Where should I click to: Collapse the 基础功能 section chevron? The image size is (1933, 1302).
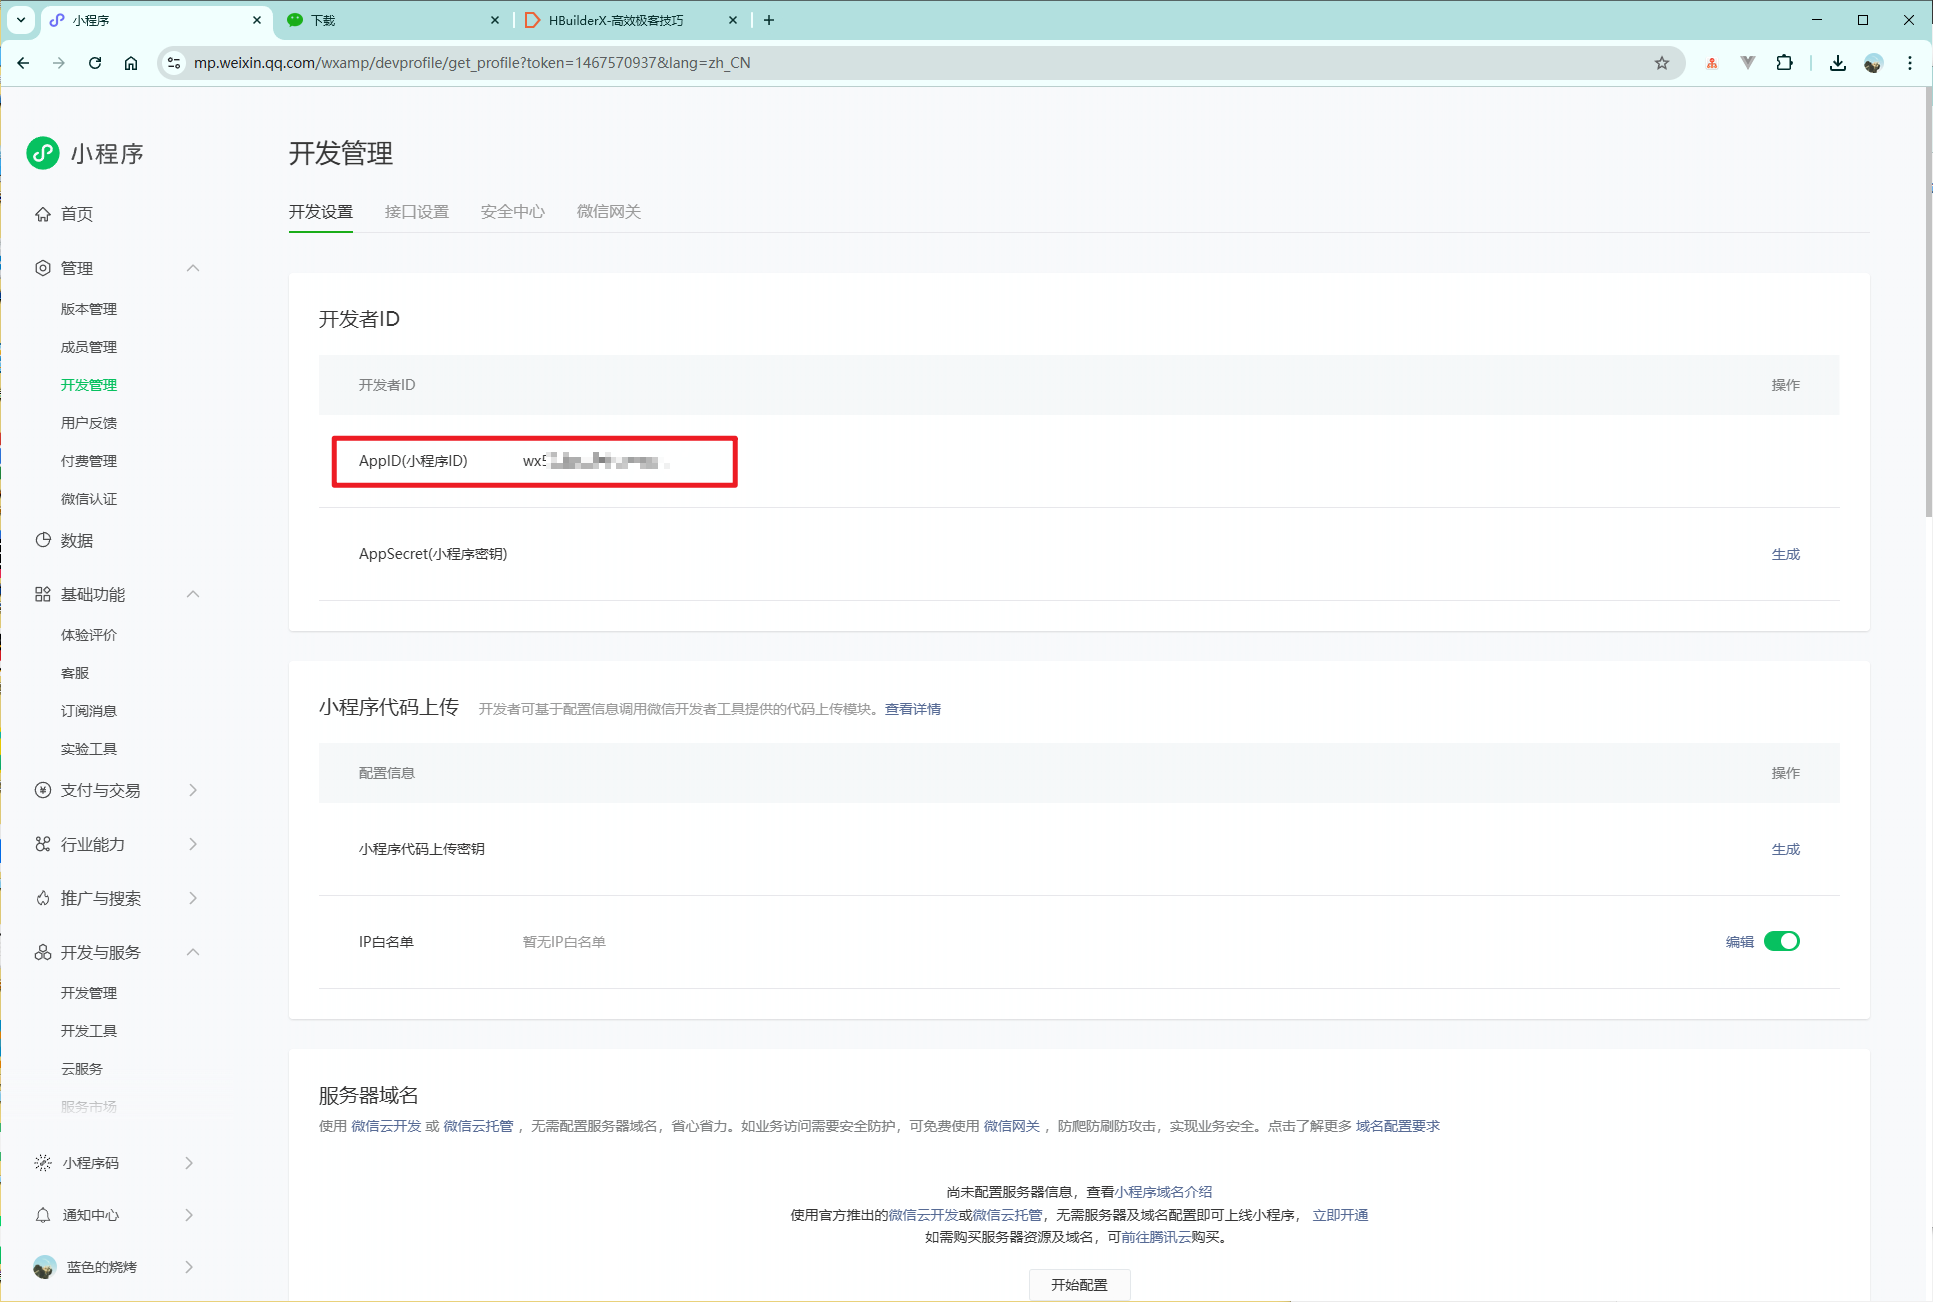[x=193, y=594]
